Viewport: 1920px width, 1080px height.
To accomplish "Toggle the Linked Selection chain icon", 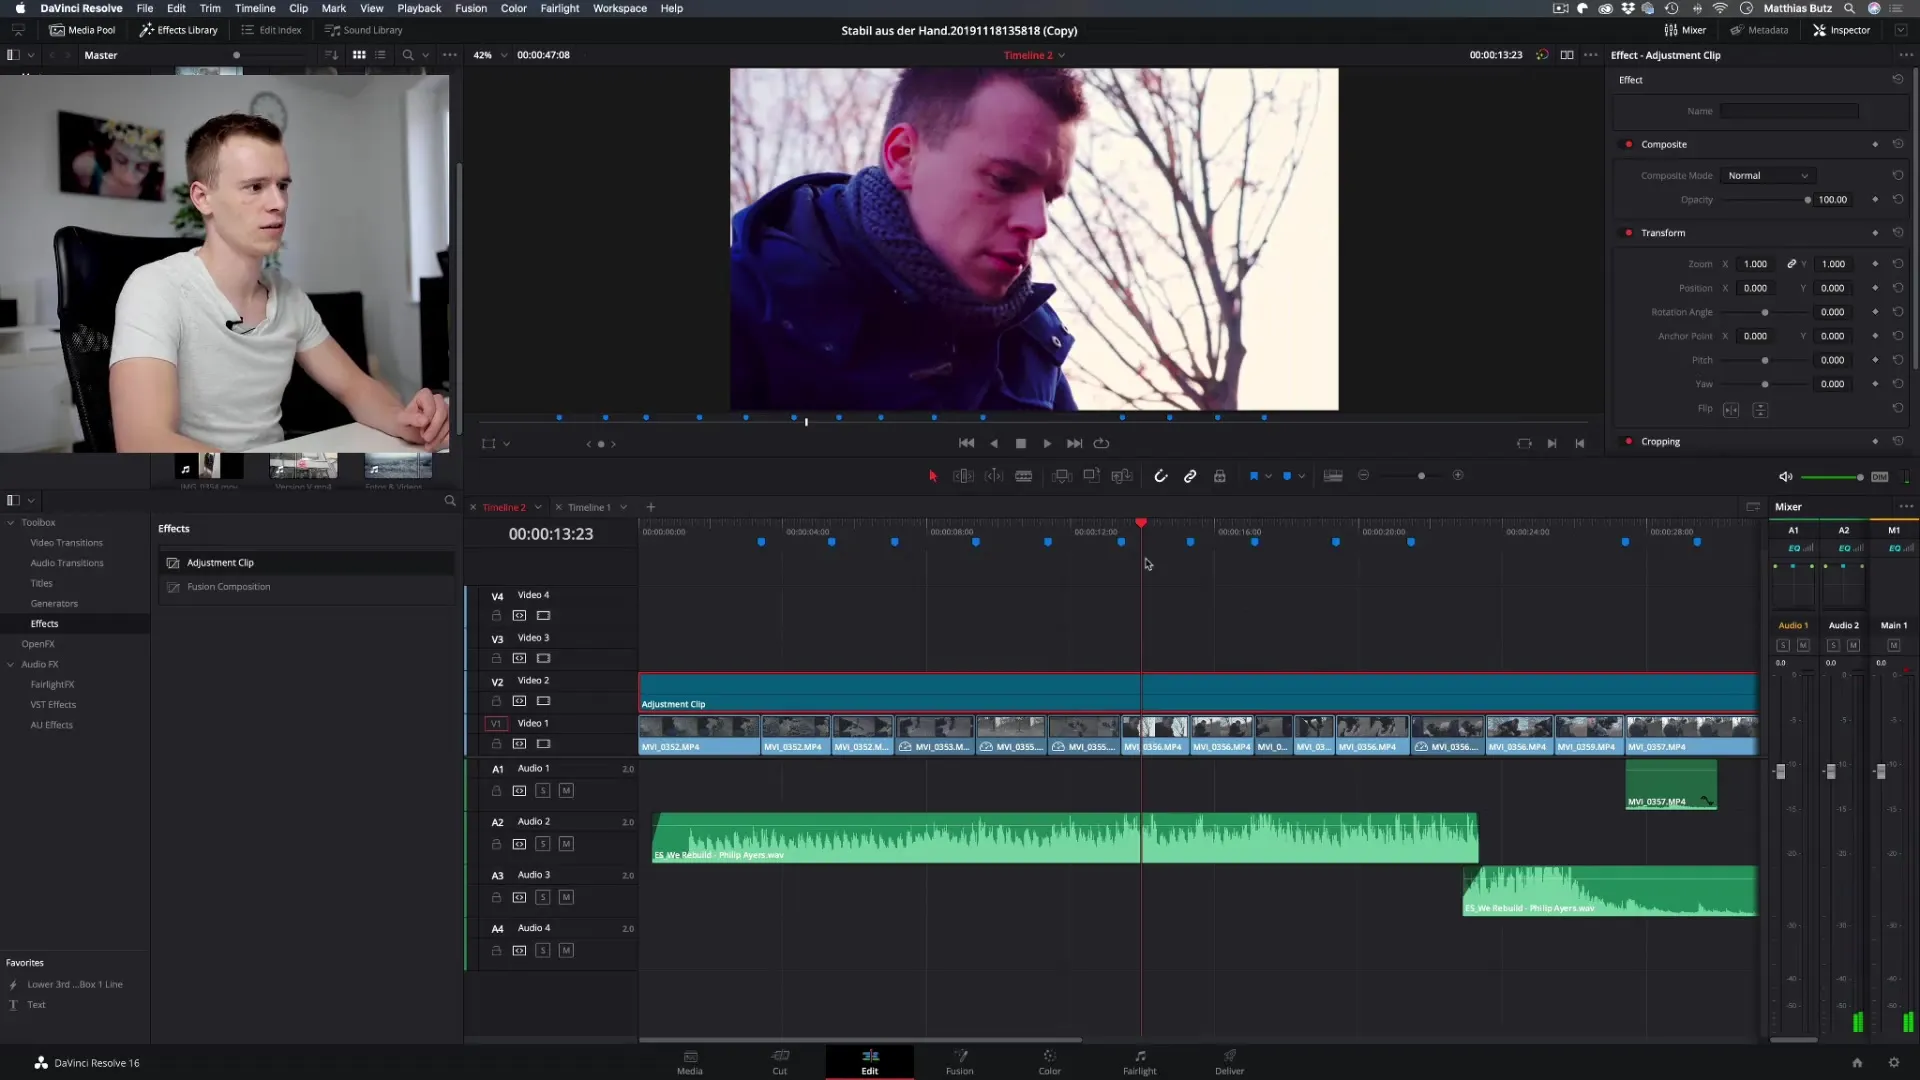I will [1190, 476].
